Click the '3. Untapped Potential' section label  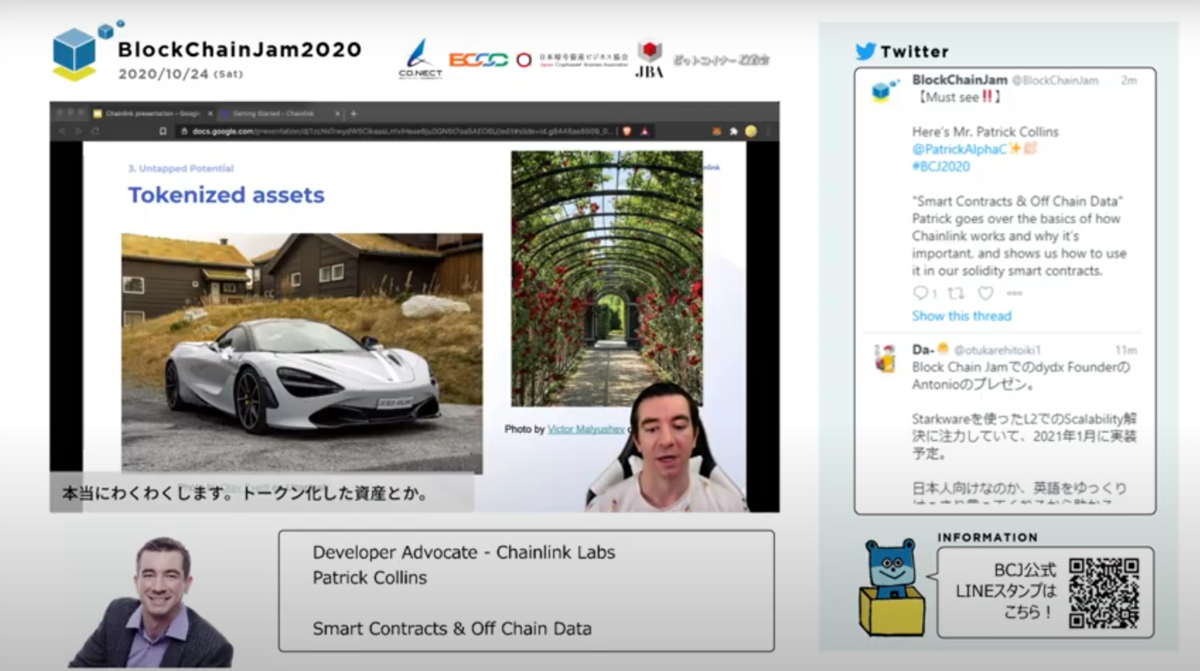[180, 169]
